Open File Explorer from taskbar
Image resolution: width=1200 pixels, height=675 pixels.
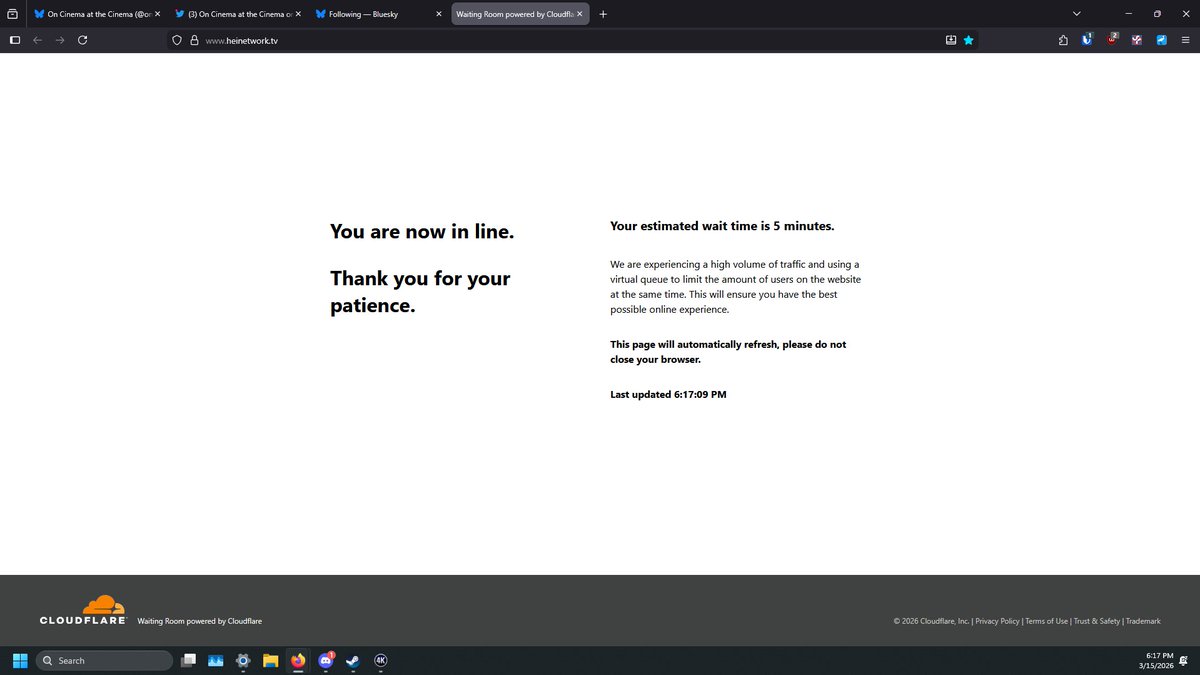tap(270, 660)
